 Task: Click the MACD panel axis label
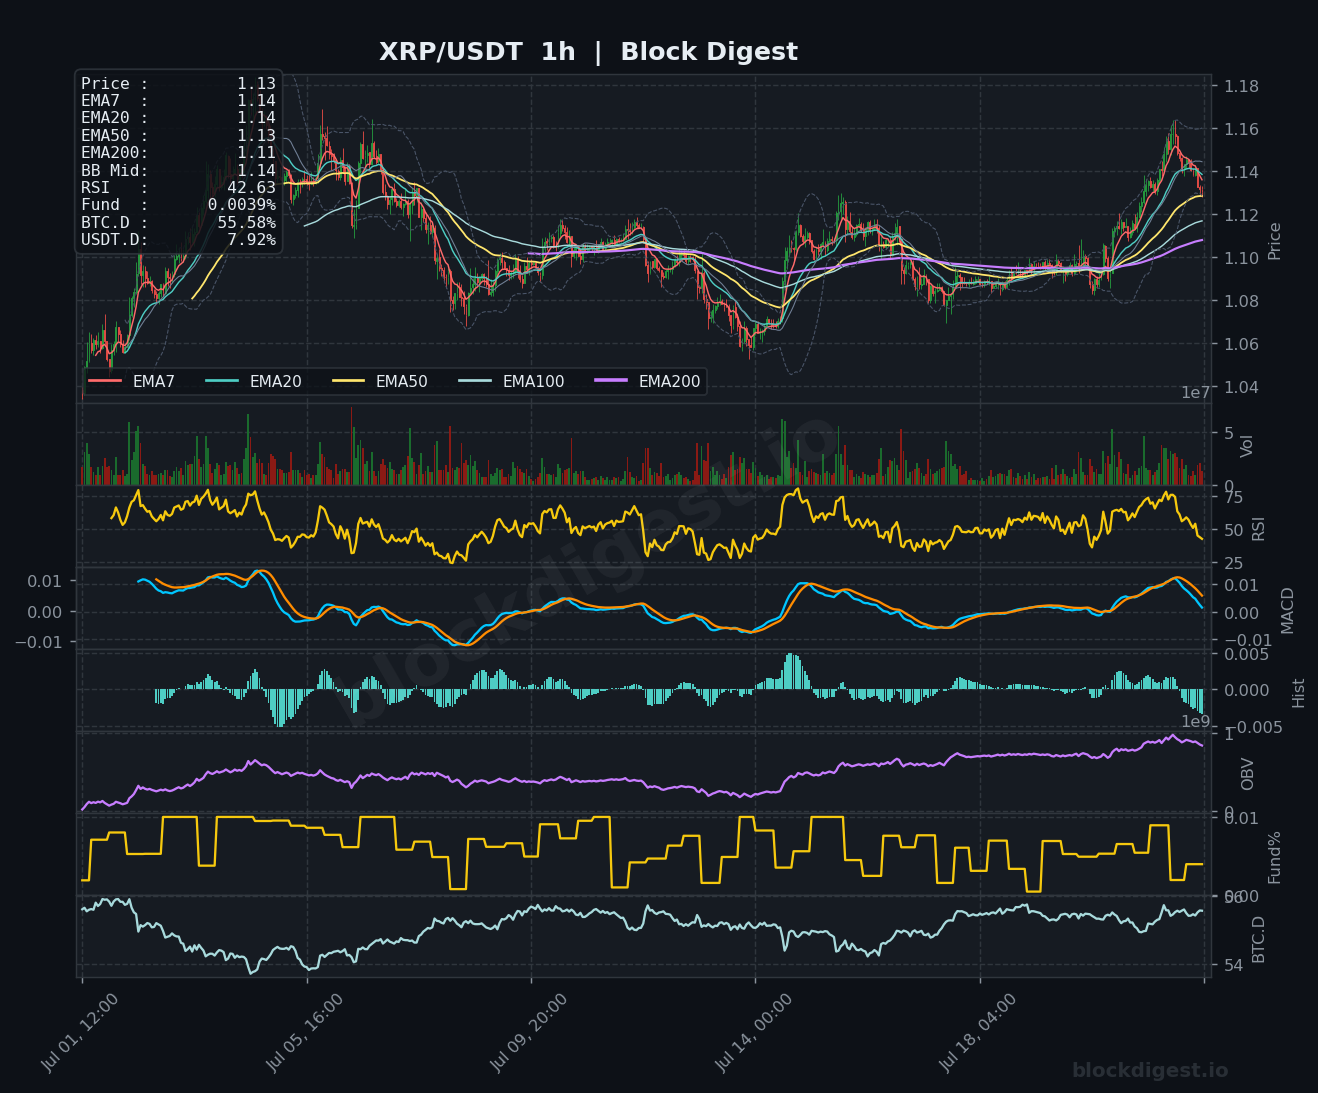(x=1288, y=610)
